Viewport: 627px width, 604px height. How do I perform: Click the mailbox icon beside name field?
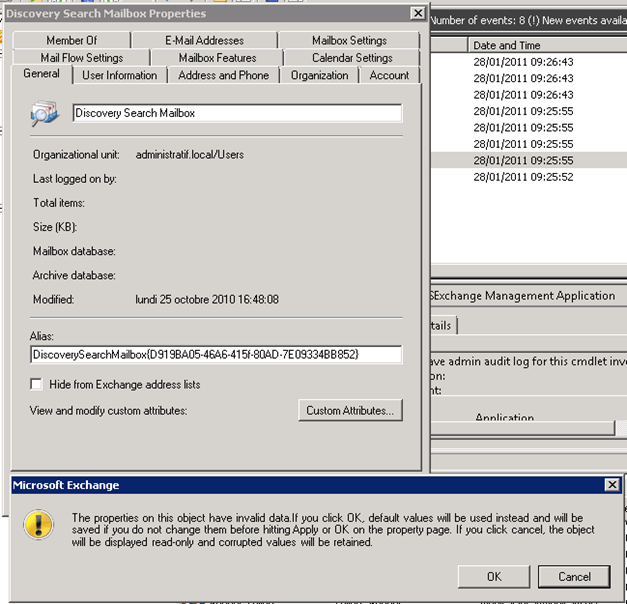45,114
